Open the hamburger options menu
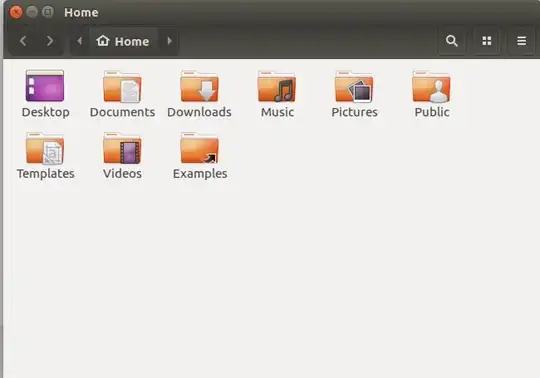 tap(521, 41)
